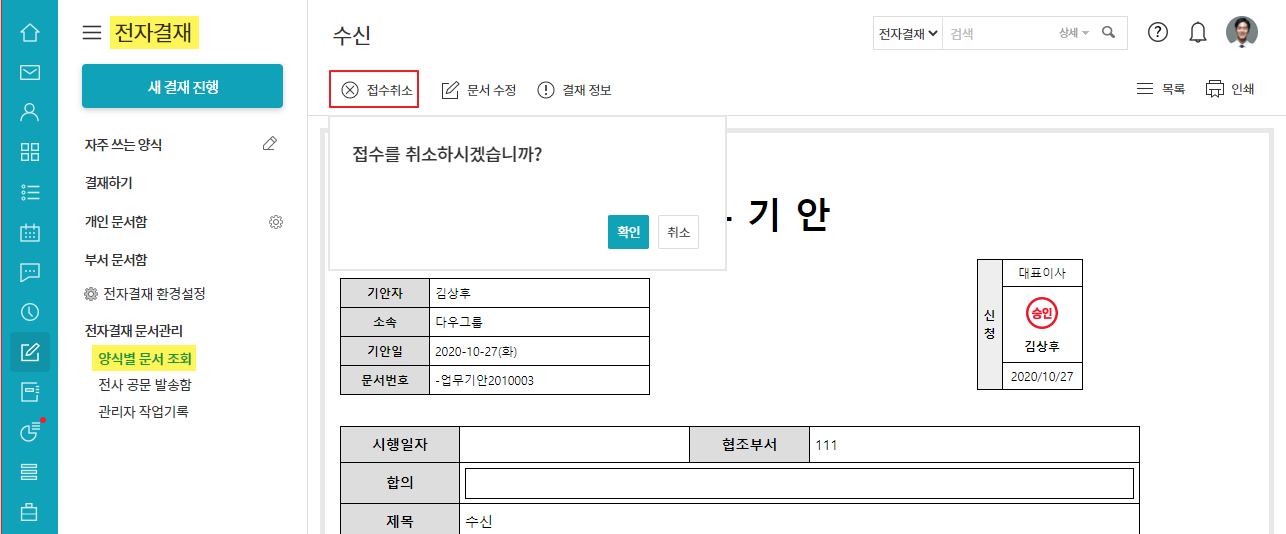Click edit pencil beside 자주 쓰는 양식
1286x534 pixels.
pyautogui.click(x=269, y=145)
